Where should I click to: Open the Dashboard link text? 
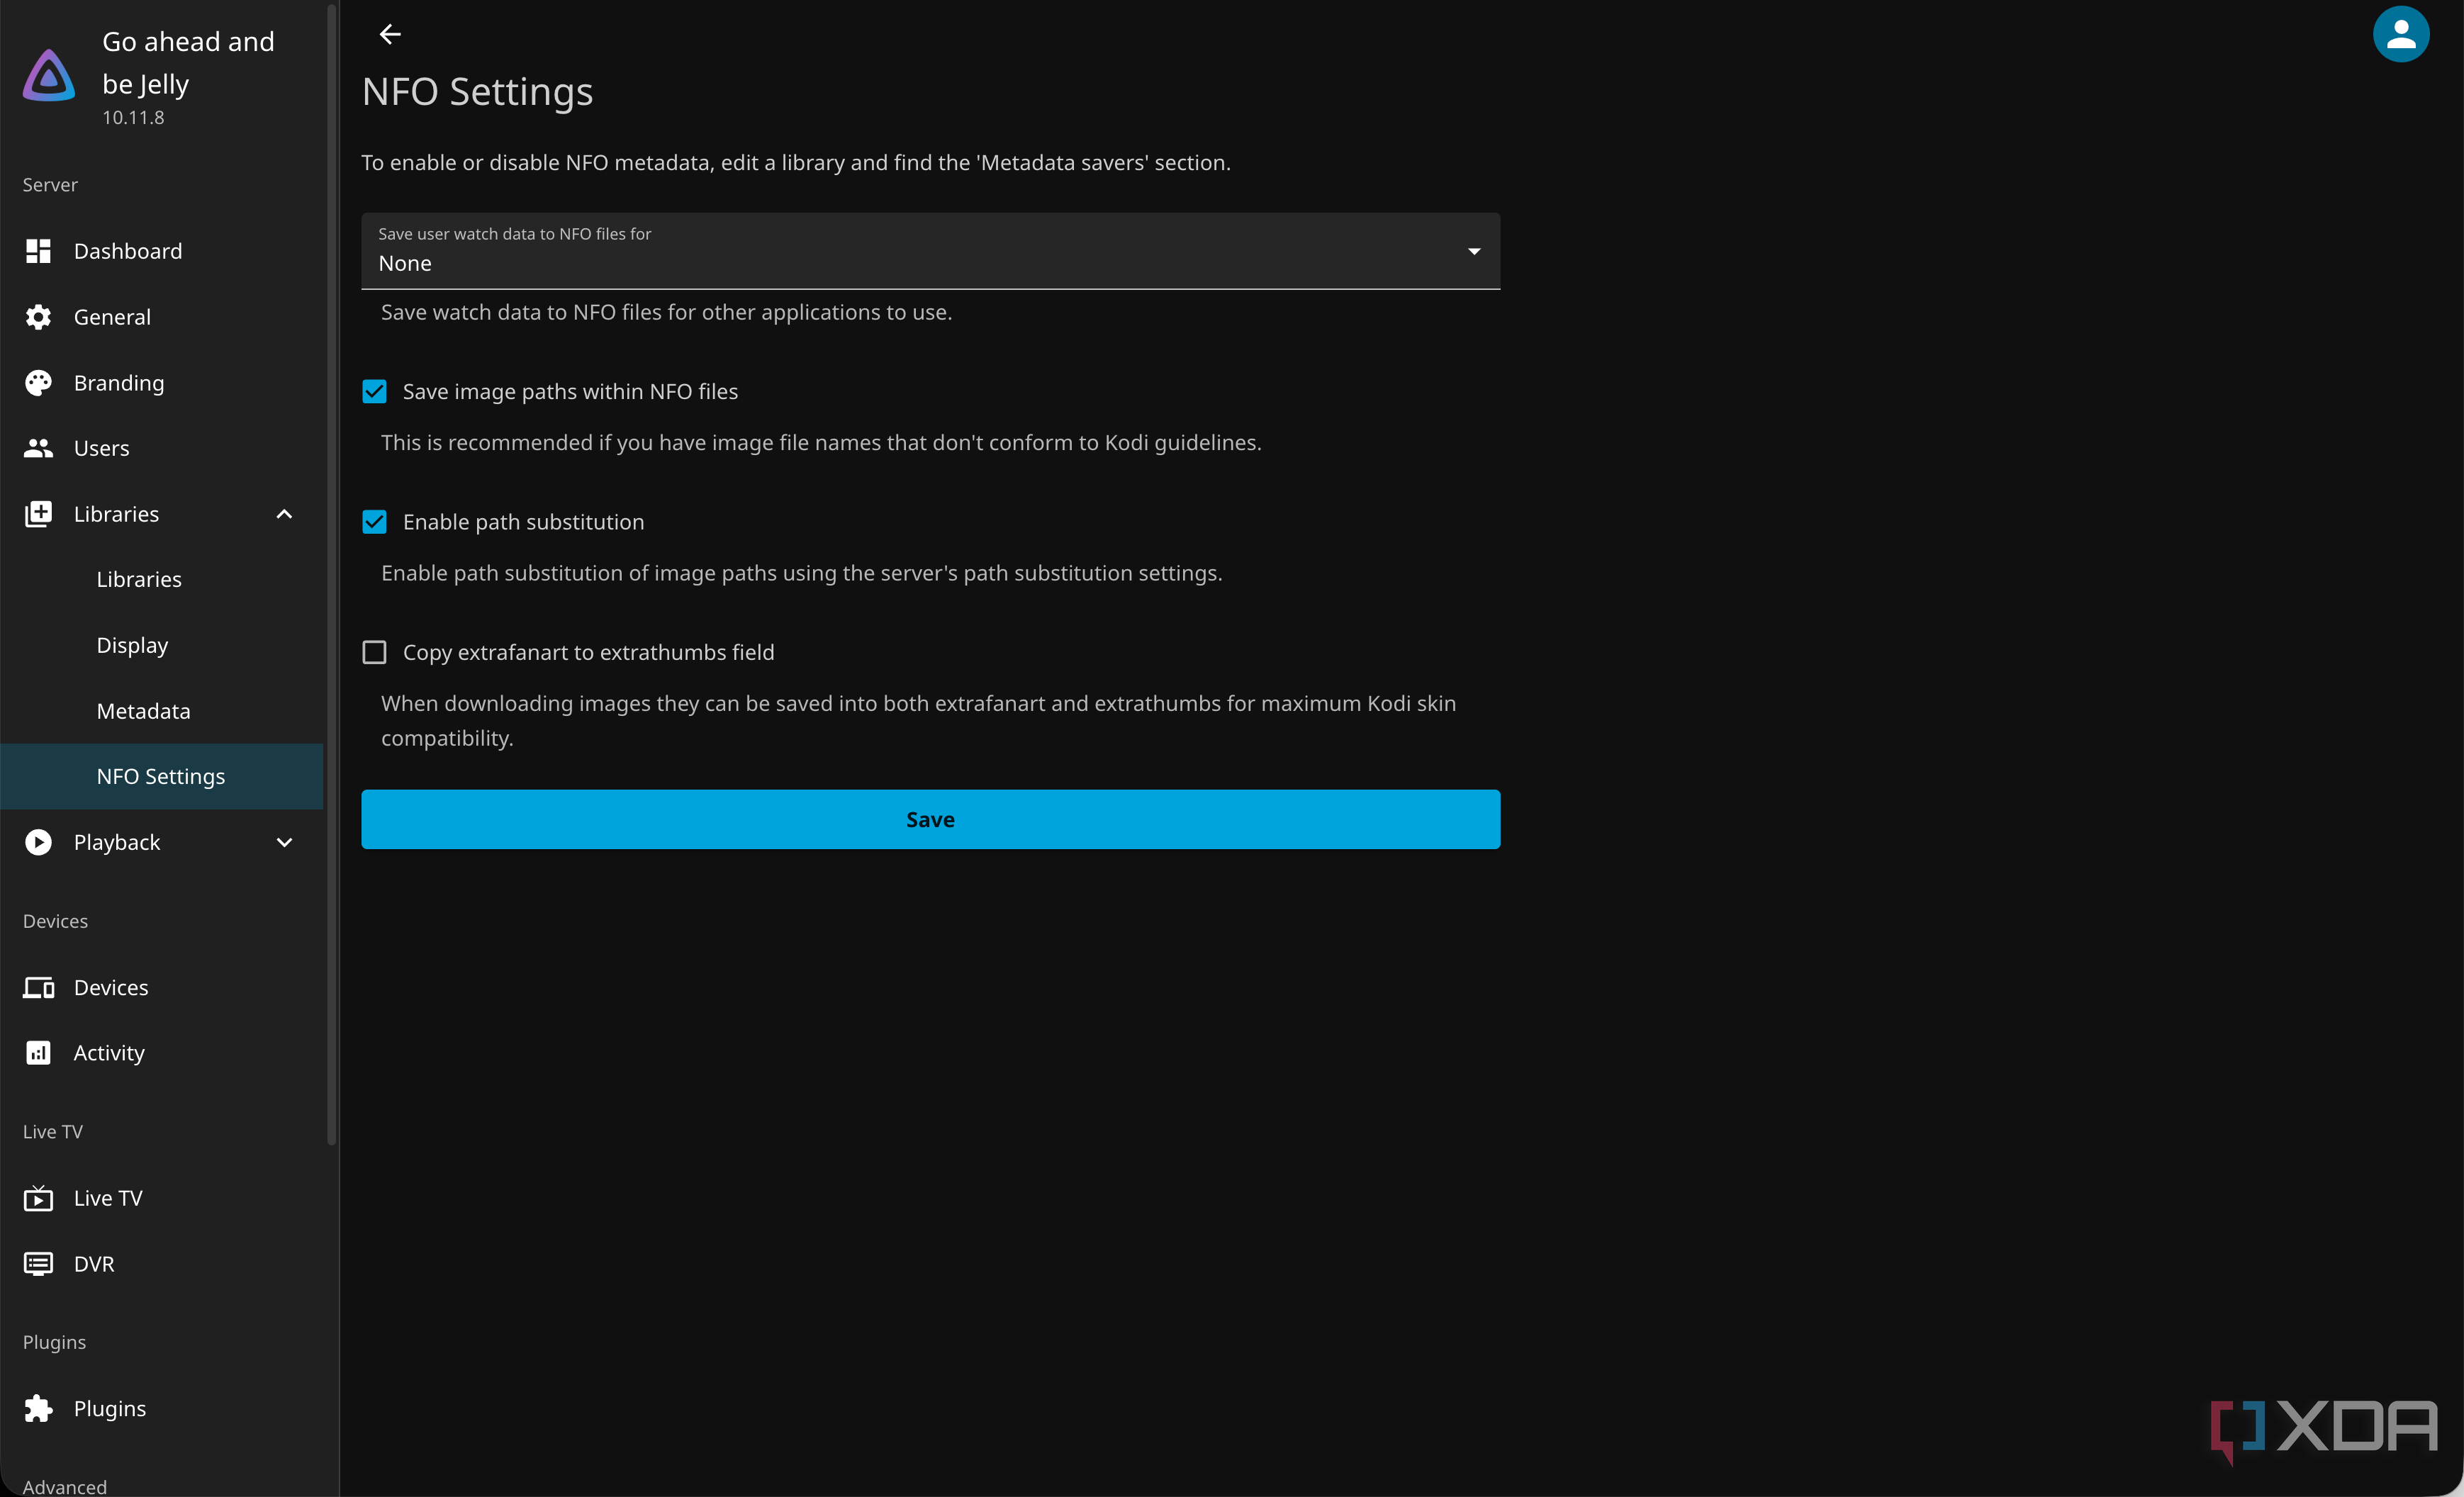[128, 251]
